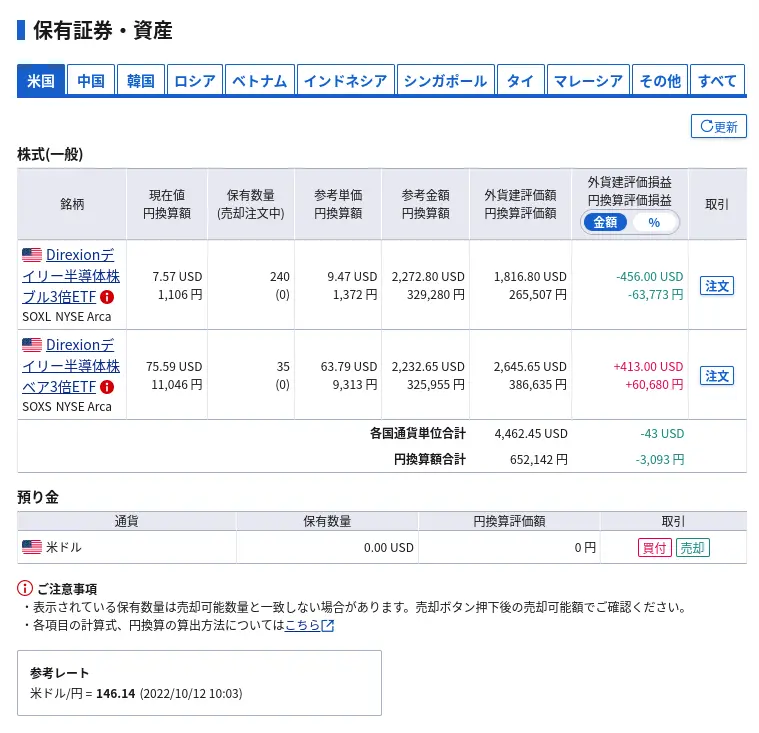
Task: Open the Direxion 半導体株ブル3倍ETF link
Action: click(x=71, y=275)
